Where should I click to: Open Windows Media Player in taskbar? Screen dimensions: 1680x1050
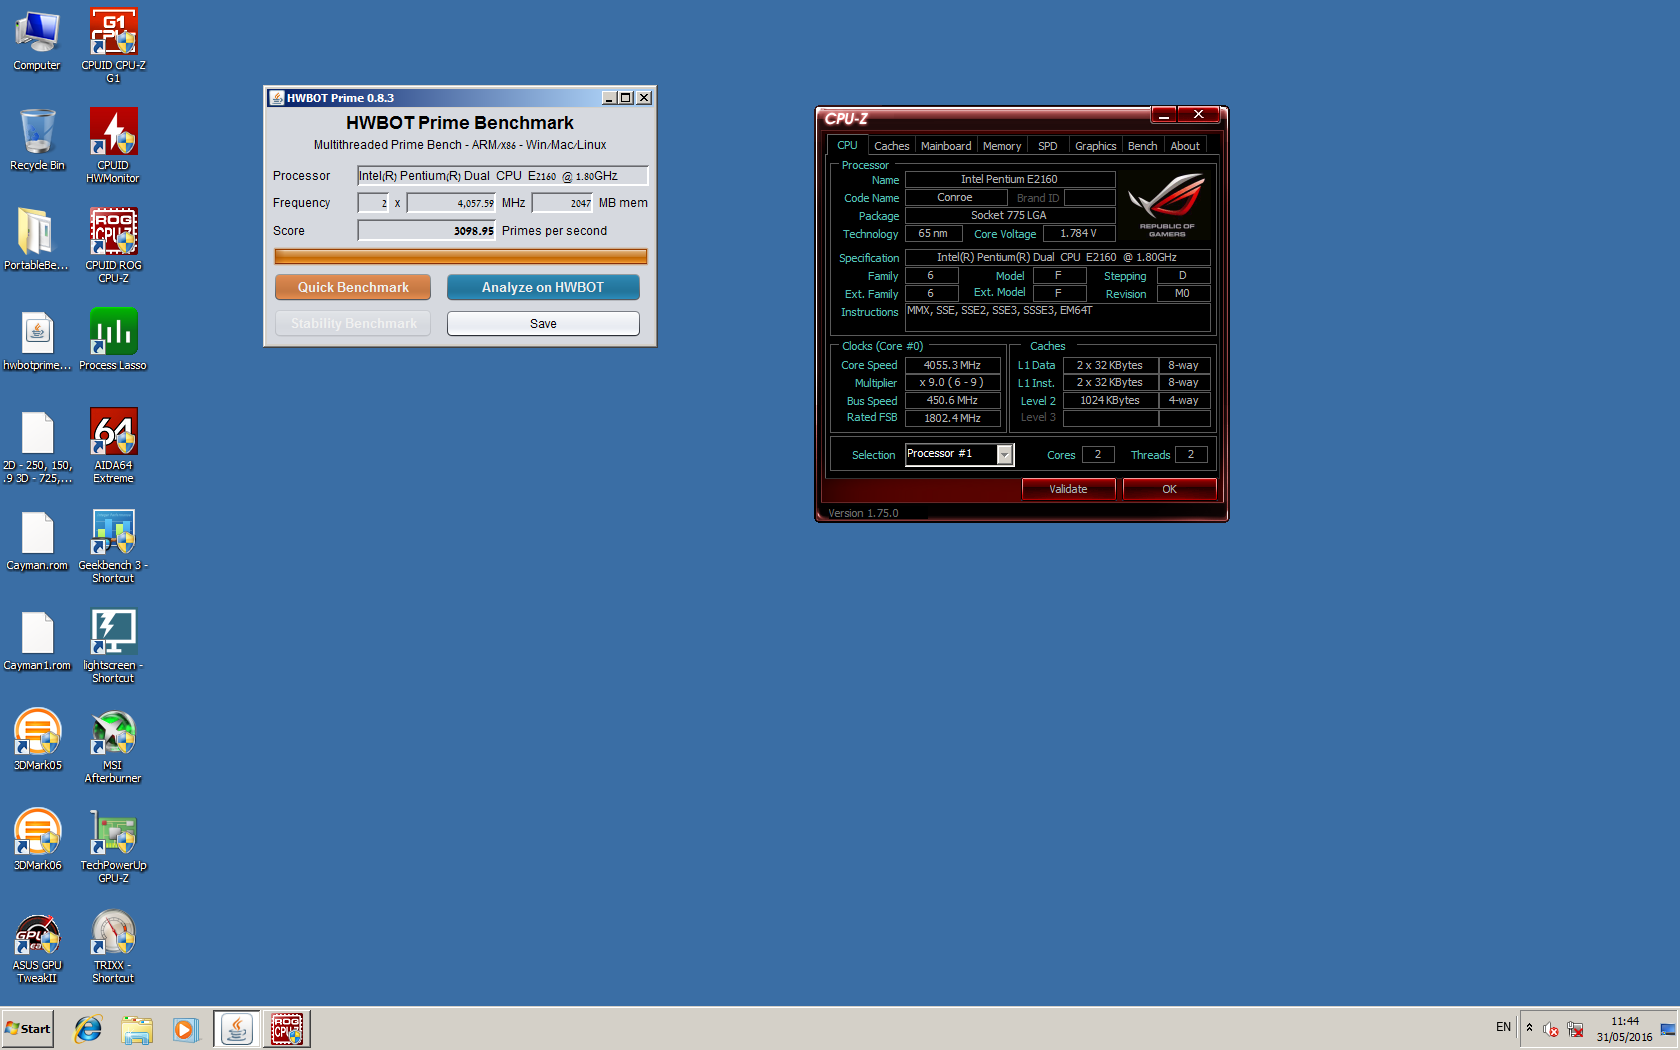pyautogui.click(x=186, y=1029)
